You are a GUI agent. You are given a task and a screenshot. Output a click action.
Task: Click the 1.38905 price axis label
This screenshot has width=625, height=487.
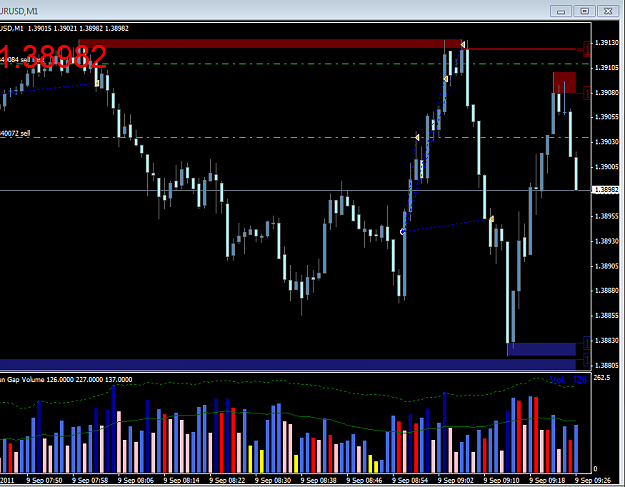tap(607, 266)
